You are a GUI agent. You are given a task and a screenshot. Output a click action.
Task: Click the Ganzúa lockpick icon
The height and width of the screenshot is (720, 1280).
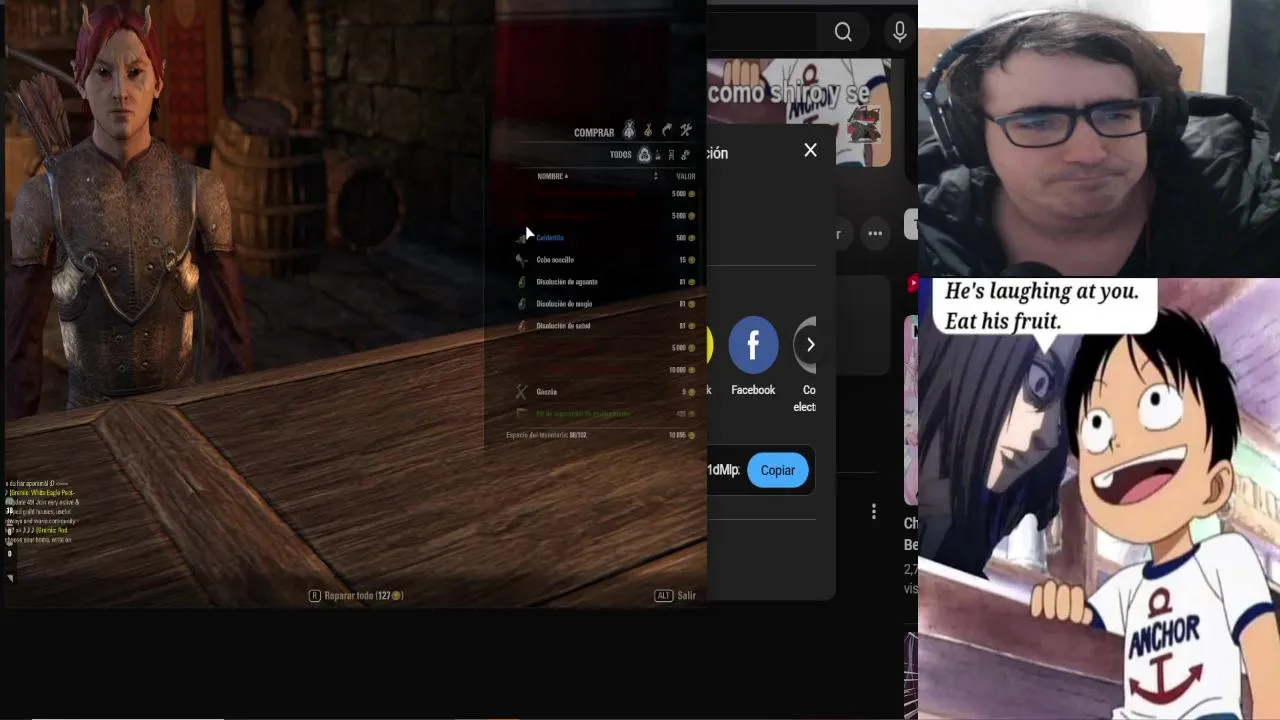(521, 392)
